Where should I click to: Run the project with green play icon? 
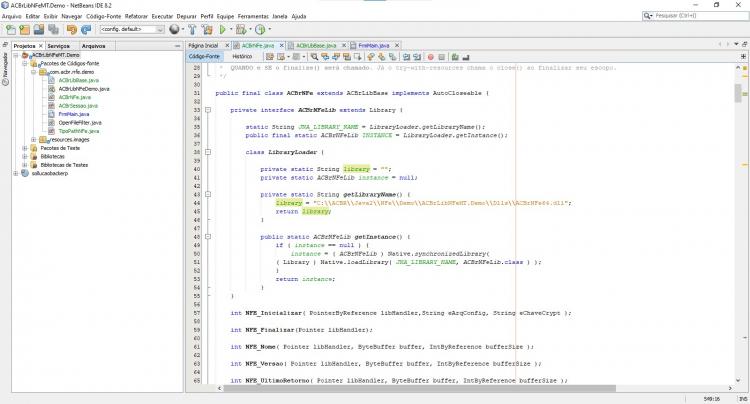click(222, 30)
